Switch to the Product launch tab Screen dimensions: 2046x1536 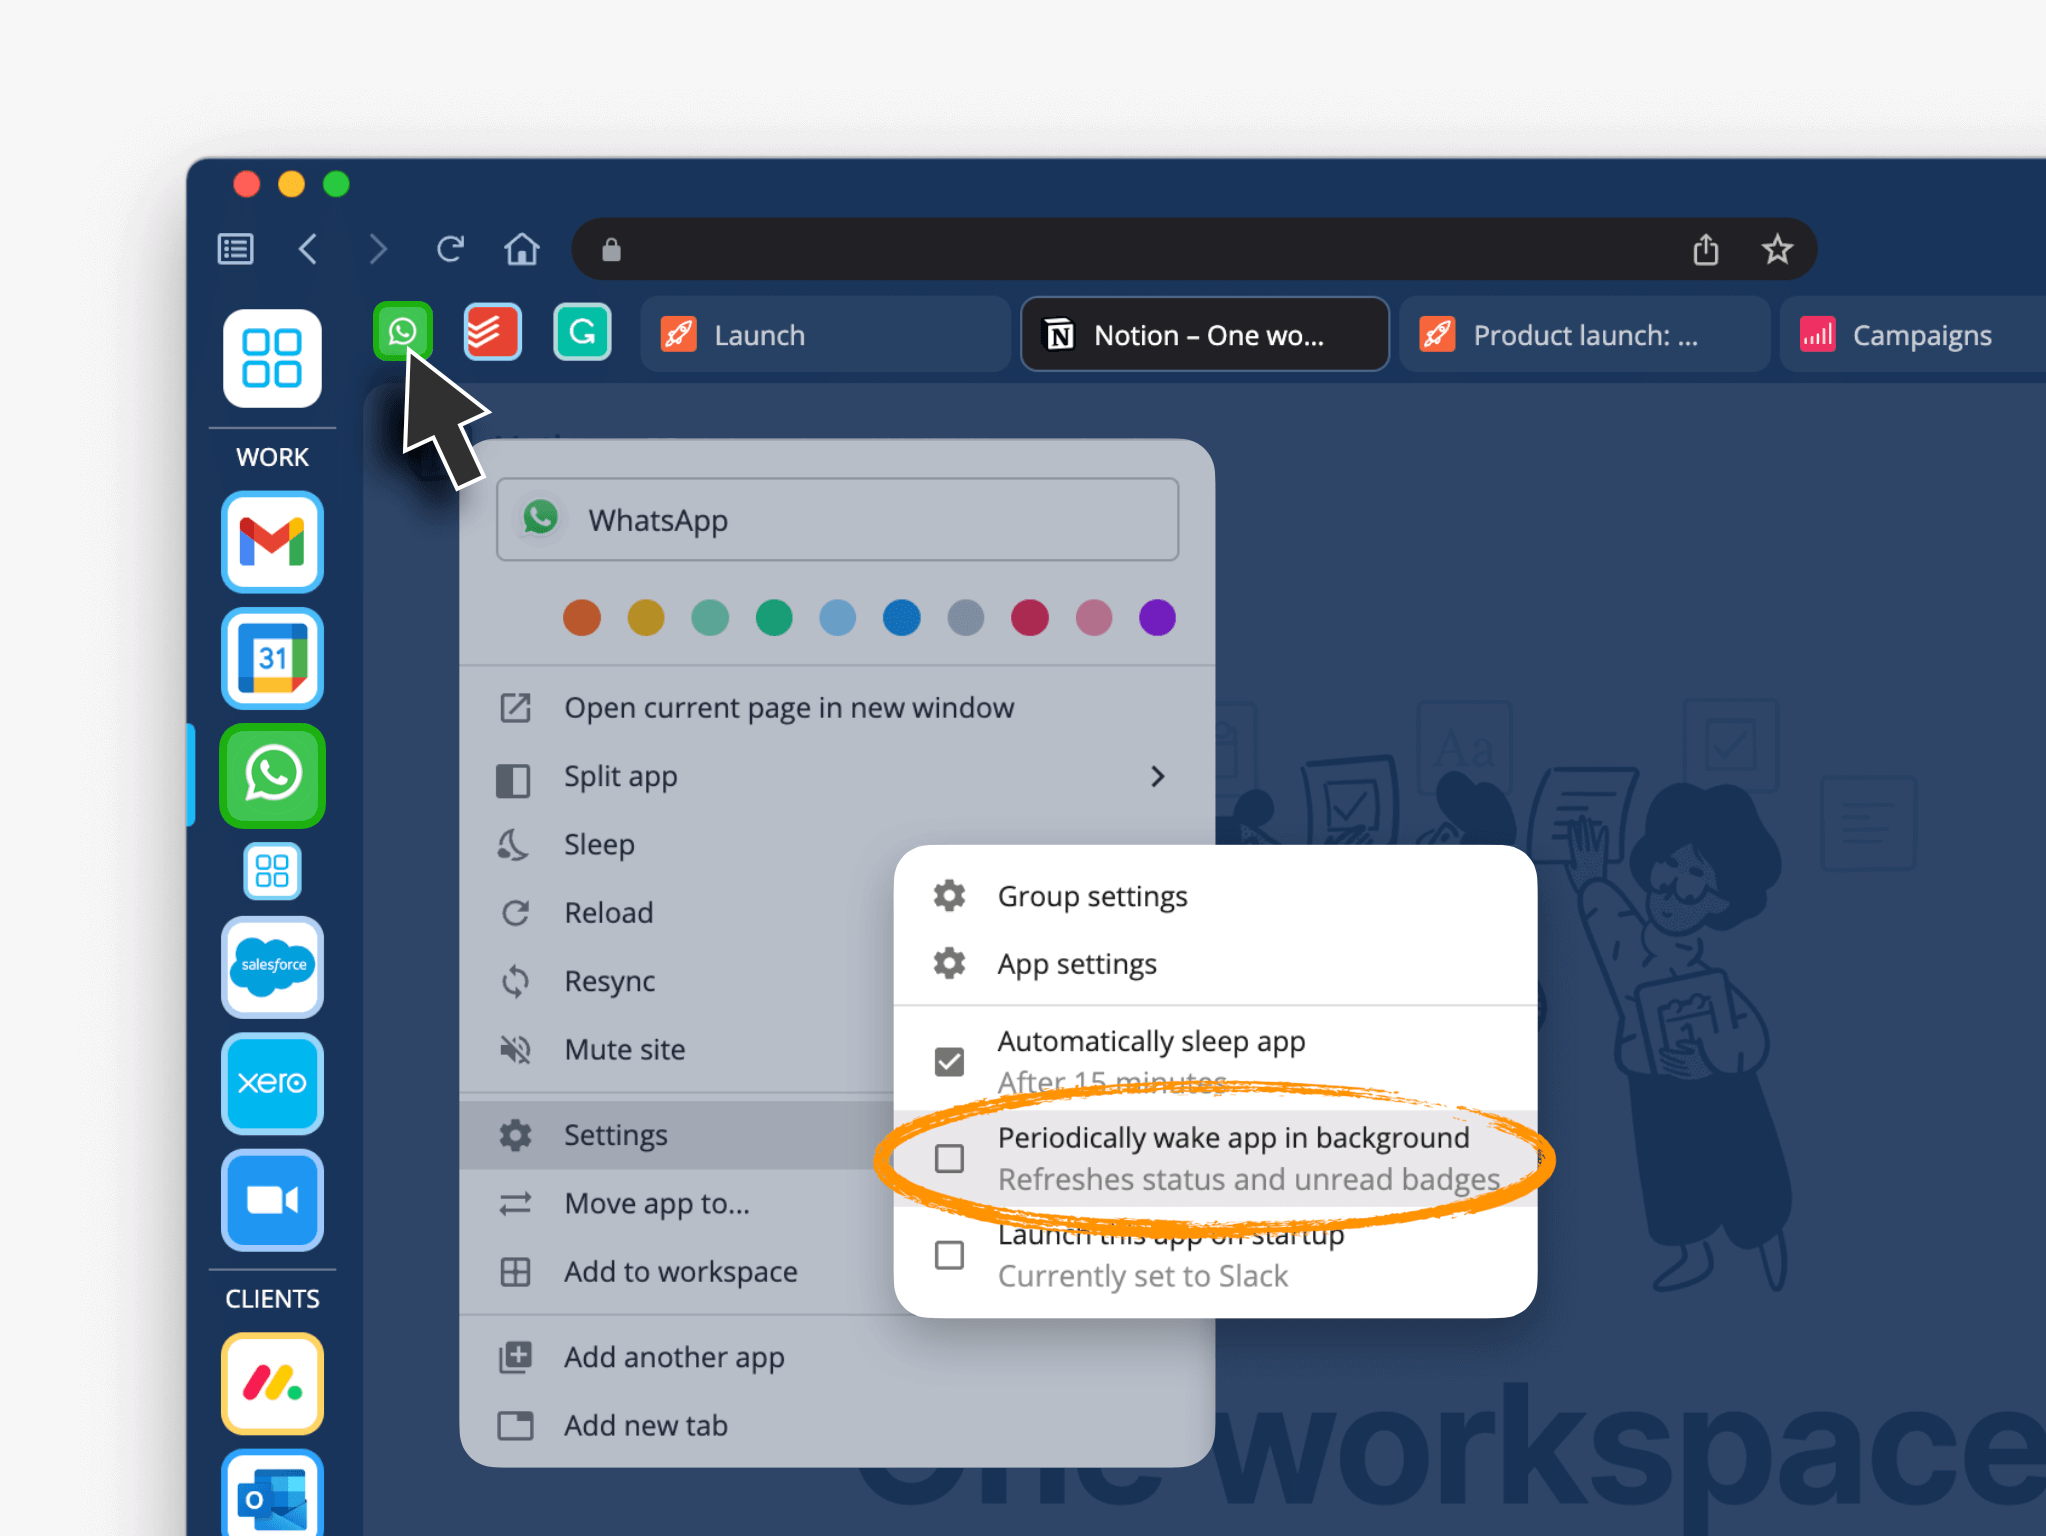click(x=1581, y=334)
